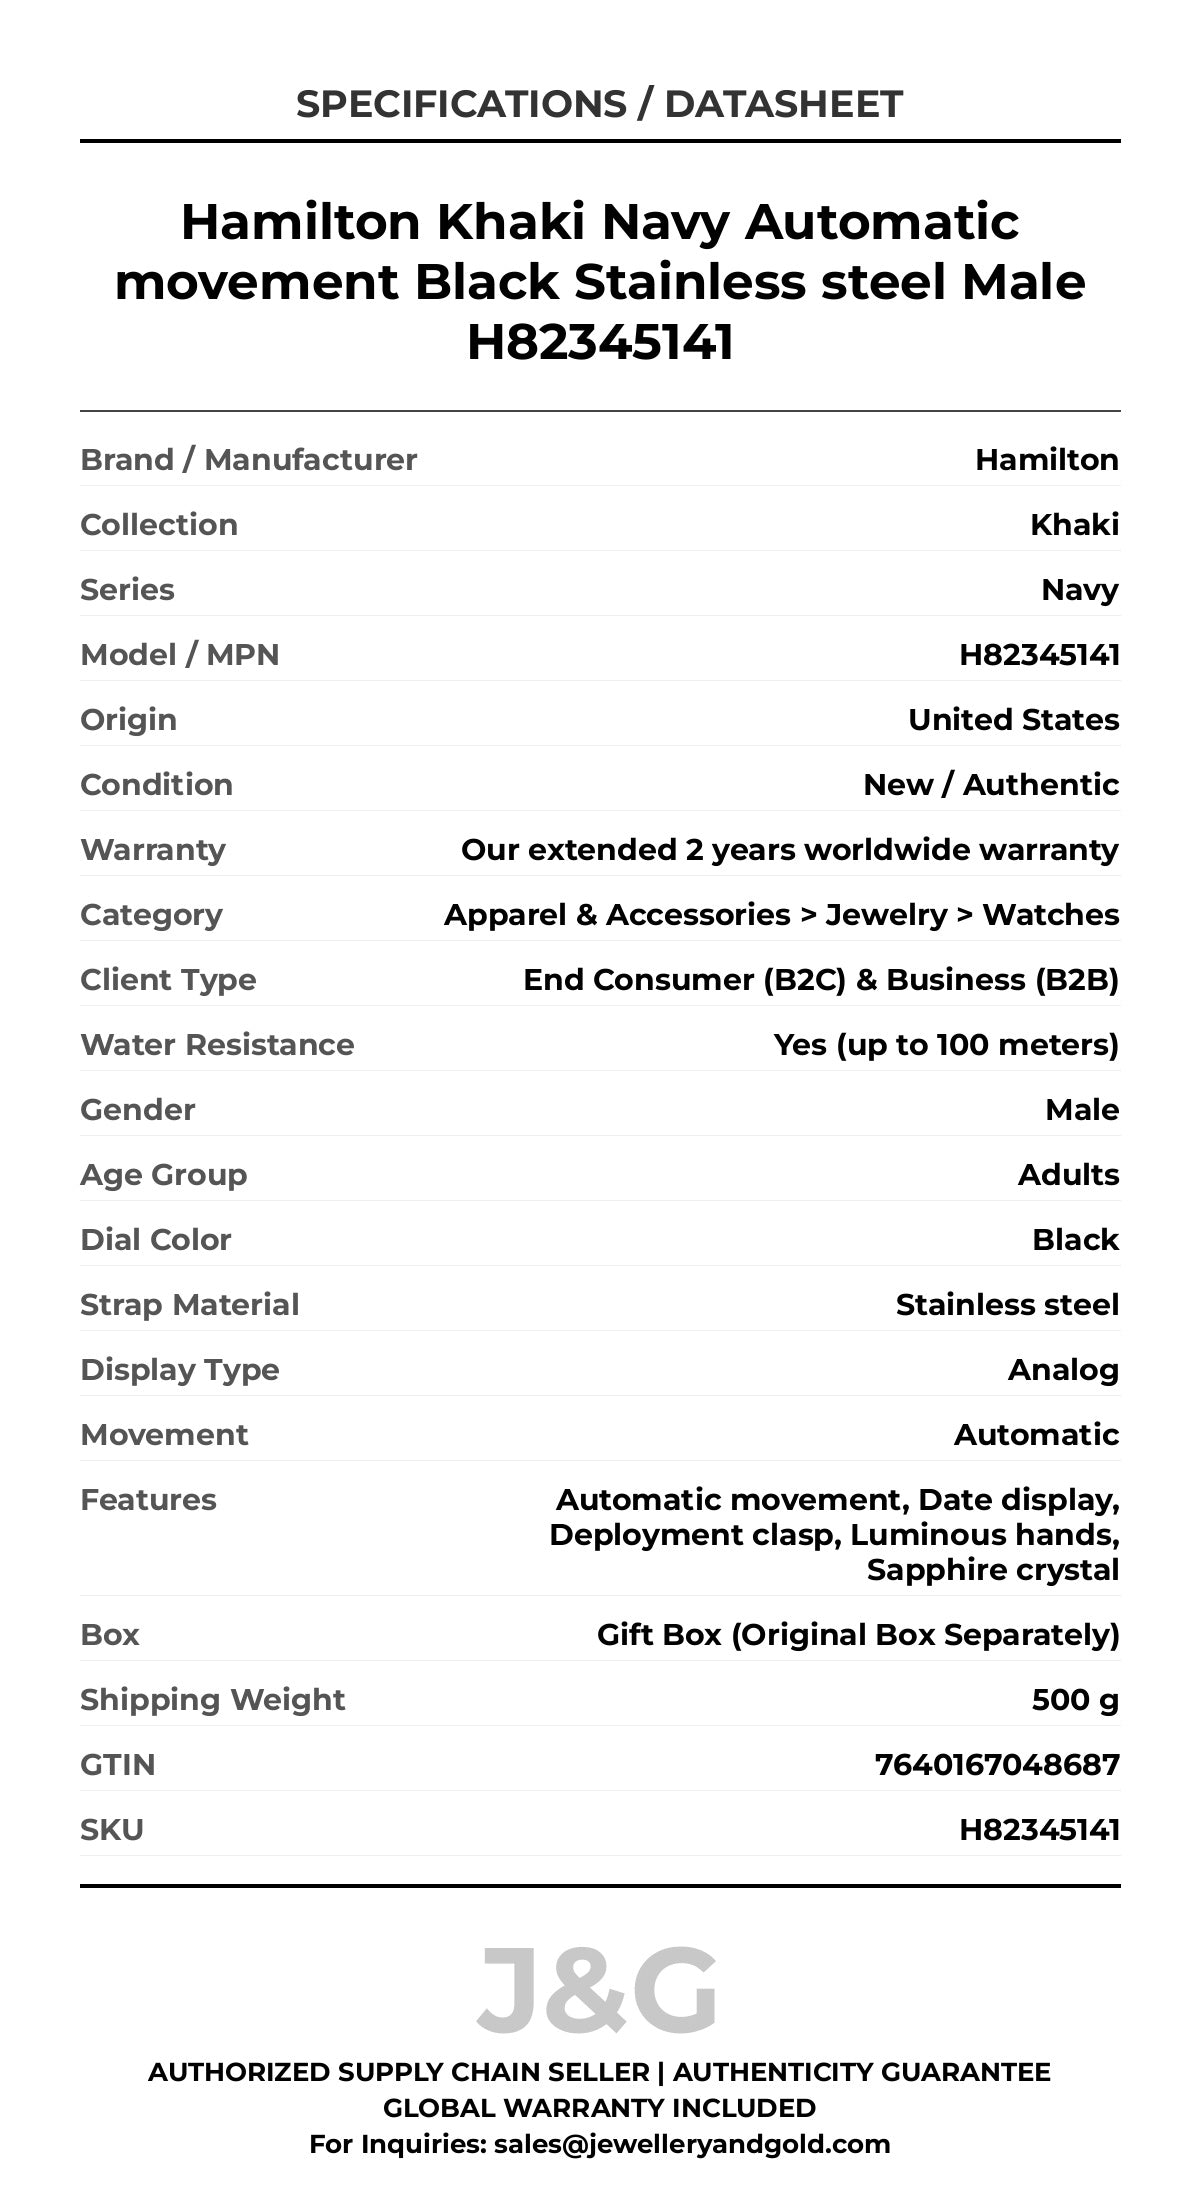
Task: Click the sales@jewelleryandgold.com email address
Action: pyautogui.click(x=691, y=2143)
